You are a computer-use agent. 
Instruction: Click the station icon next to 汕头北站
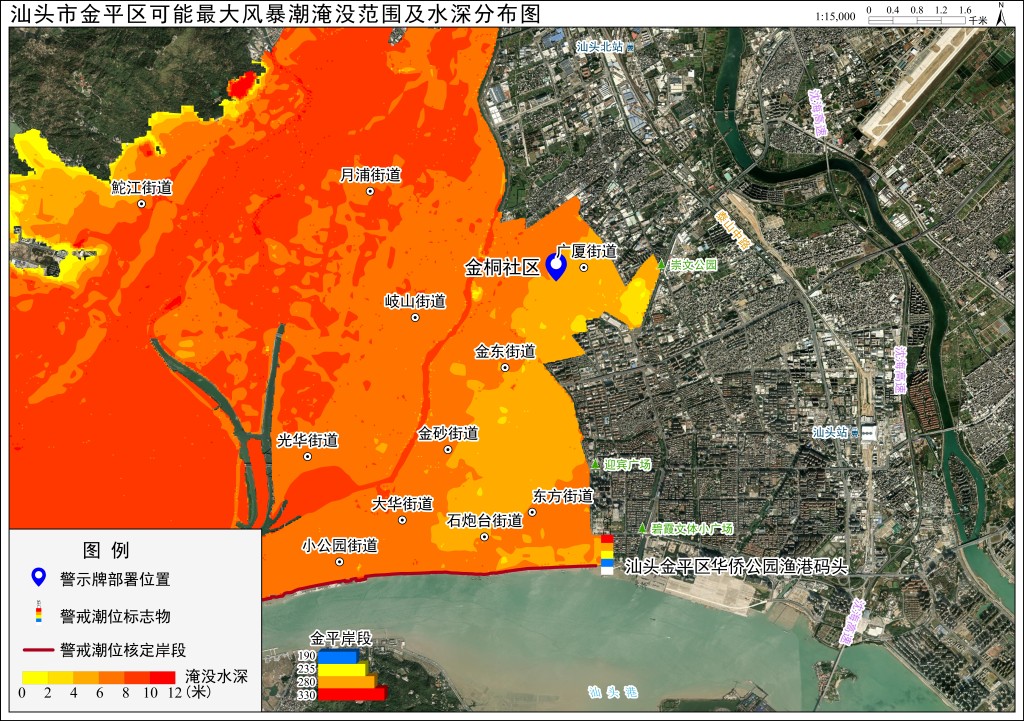[x=630, y=47]
